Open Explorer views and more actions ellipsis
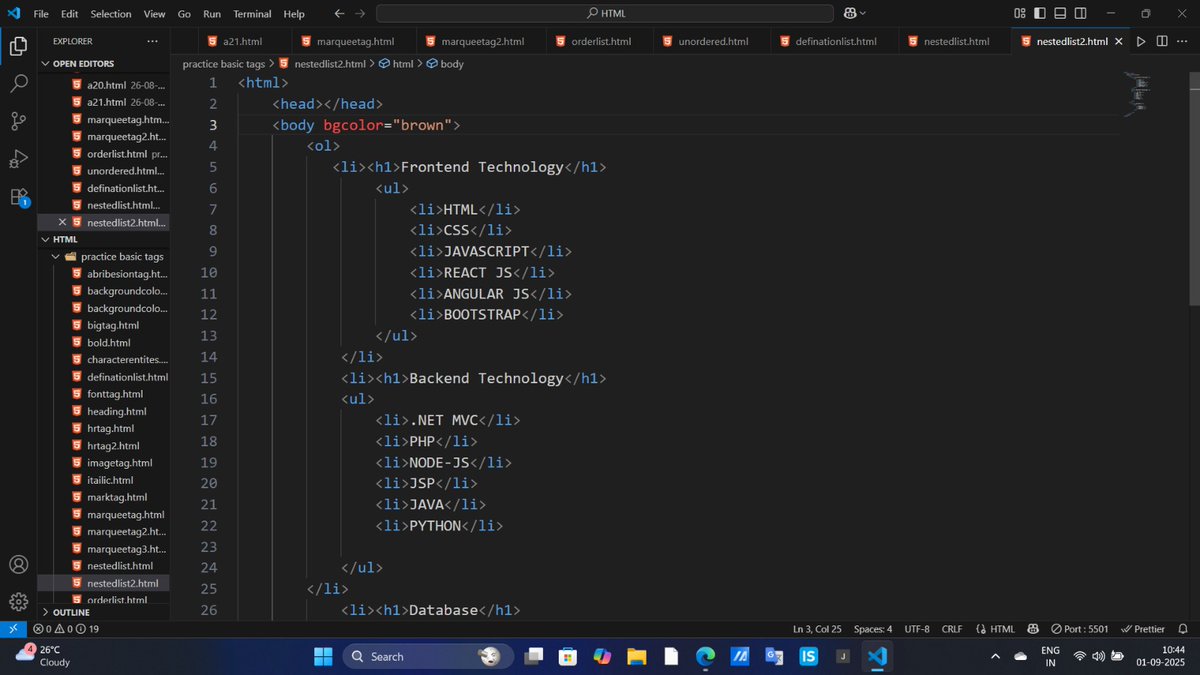This screenshot has width=1200, height=675. pos(152,41)
